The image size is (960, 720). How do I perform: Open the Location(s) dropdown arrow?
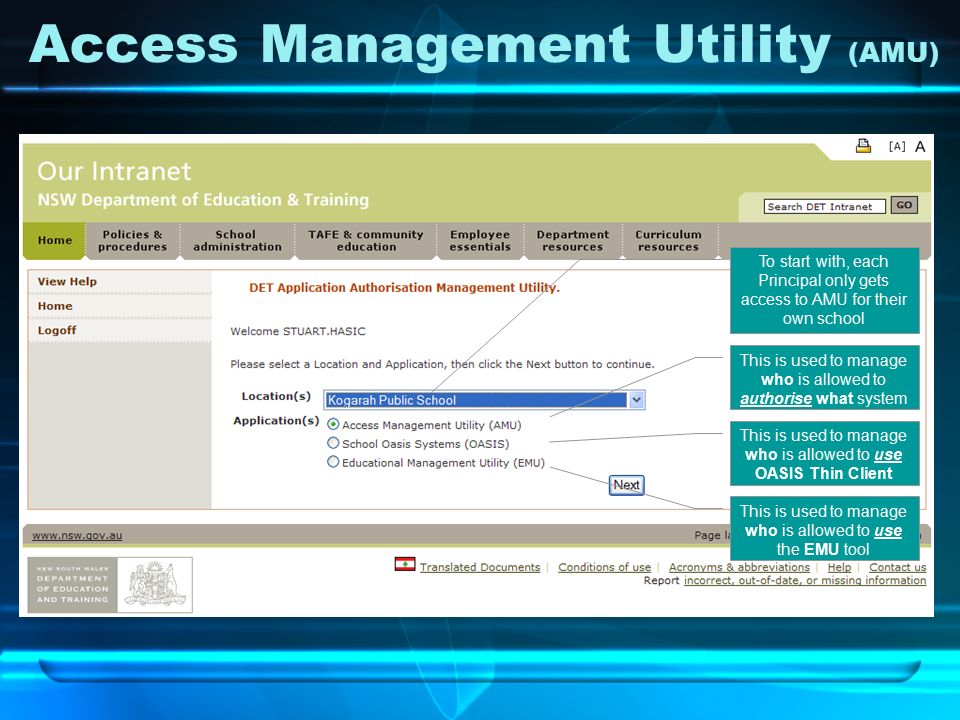click(x=637, y=400)
